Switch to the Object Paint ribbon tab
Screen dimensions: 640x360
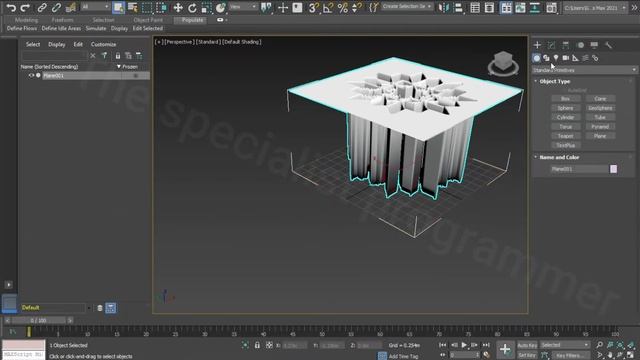point(148,20)
